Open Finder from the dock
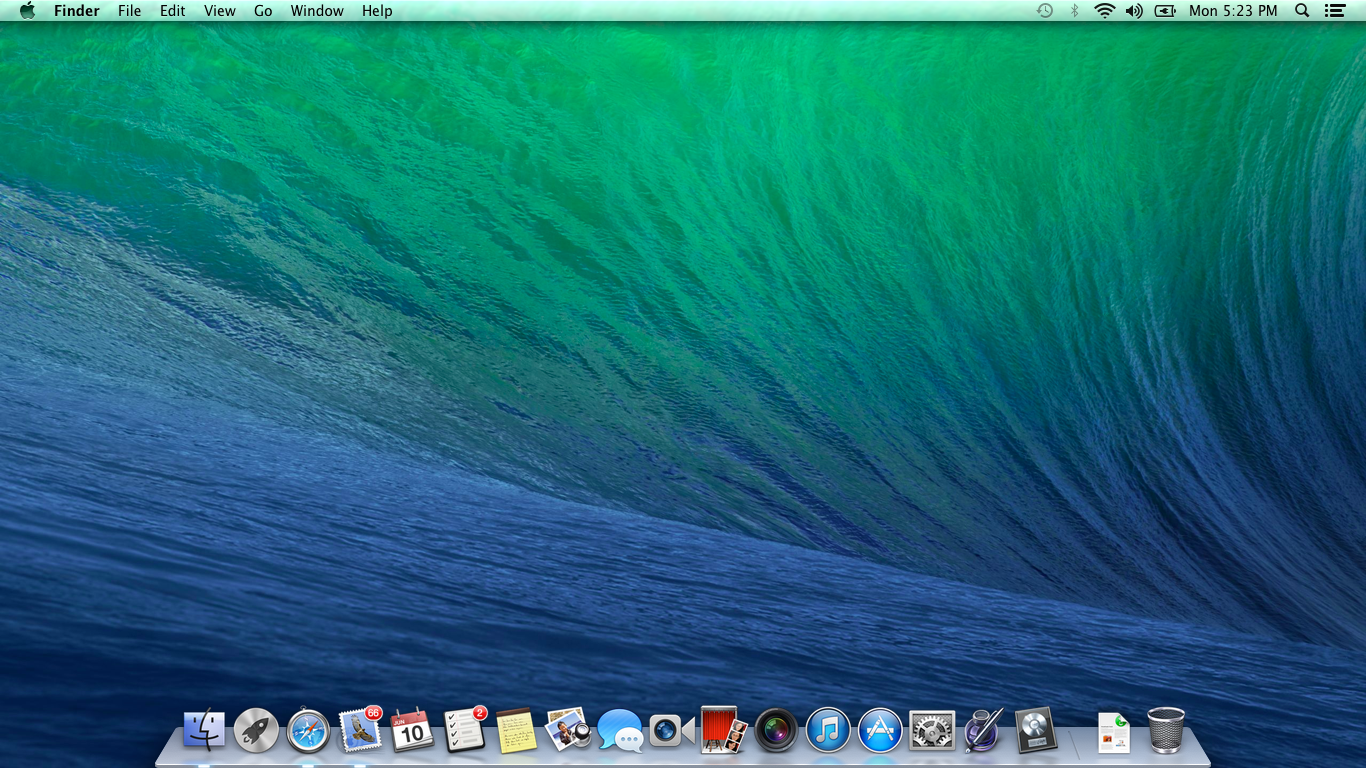The width and height of the screenshot is (1366, 768). 204,730
